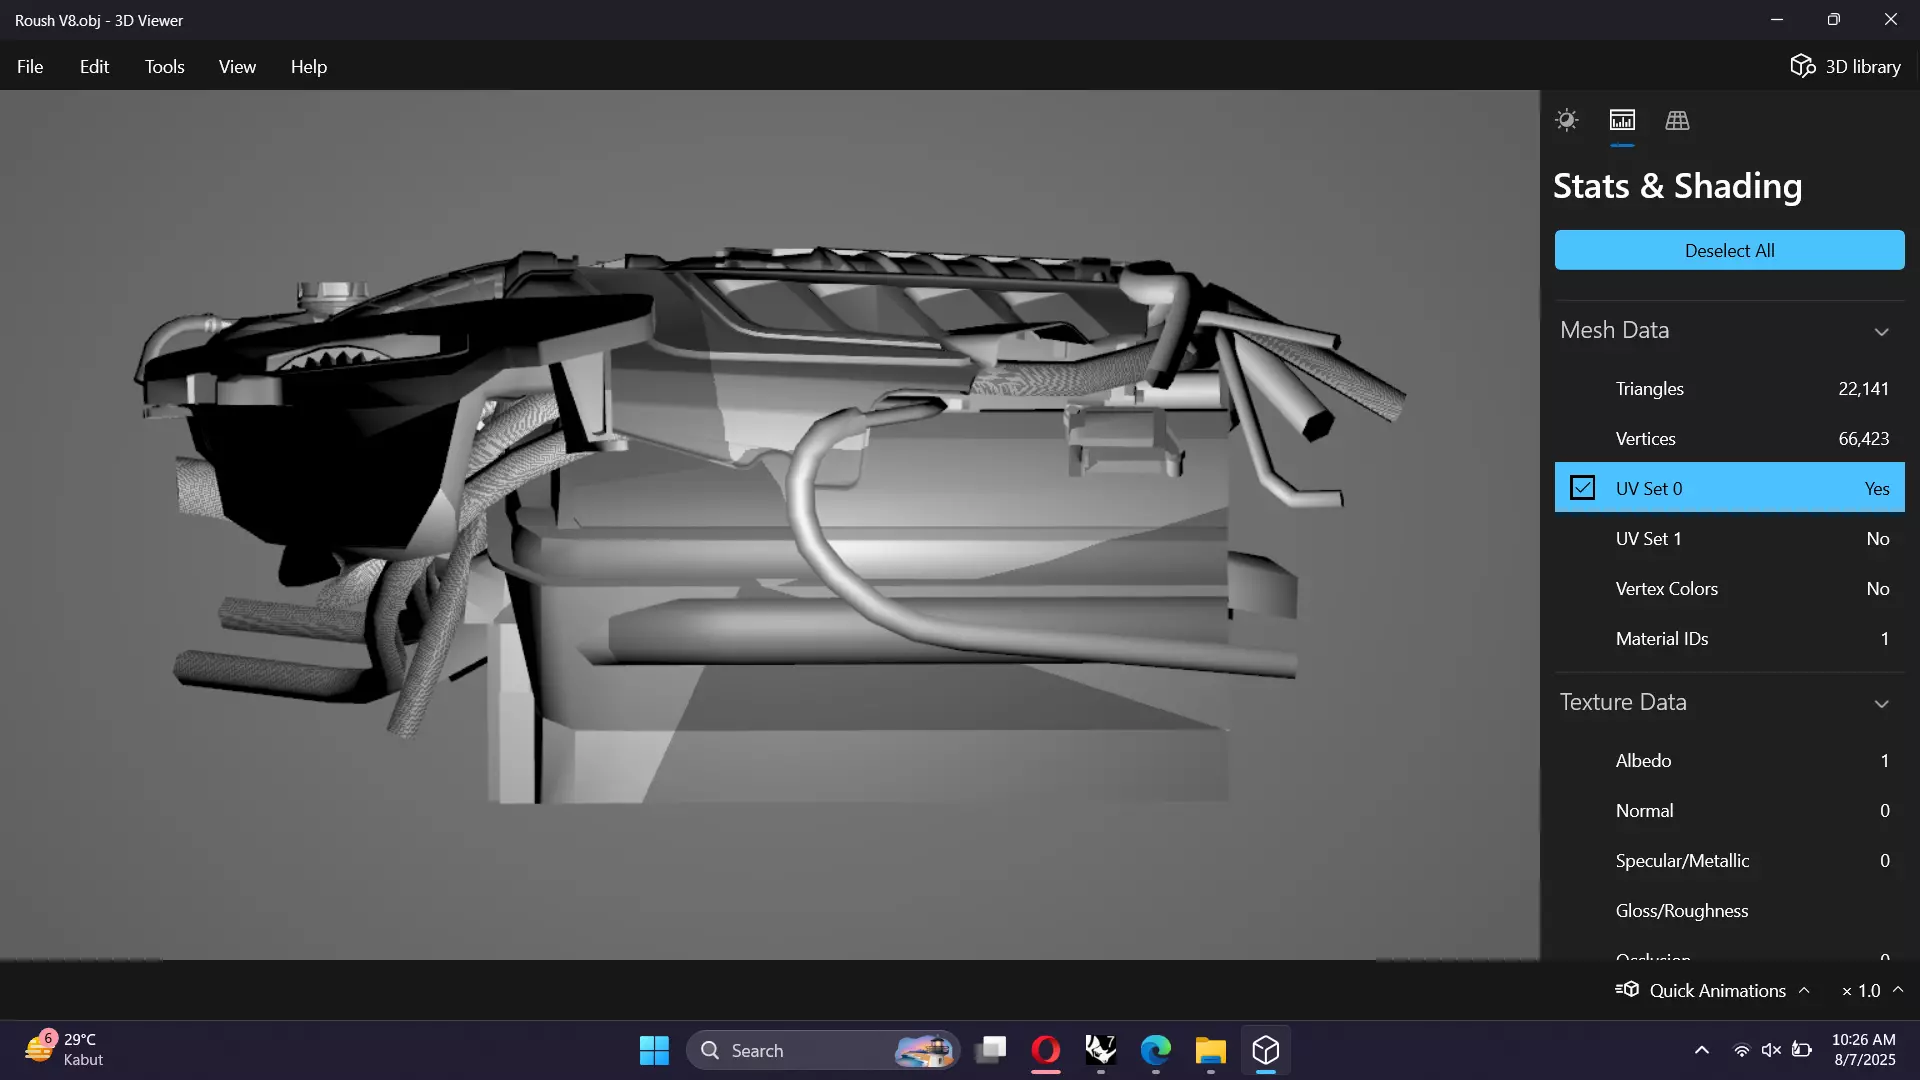Select the UV Set 1 row

[1729, 538]
